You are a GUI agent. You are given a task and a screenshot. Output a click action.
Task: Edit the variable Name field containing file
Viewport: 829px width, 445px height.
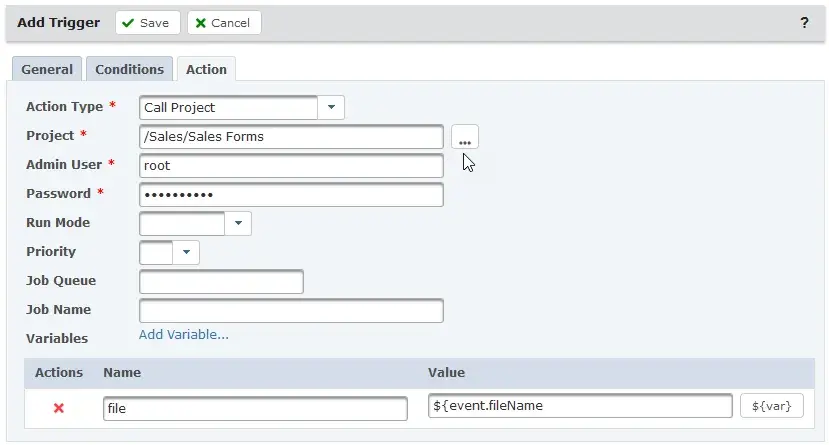tap(255, 408)
